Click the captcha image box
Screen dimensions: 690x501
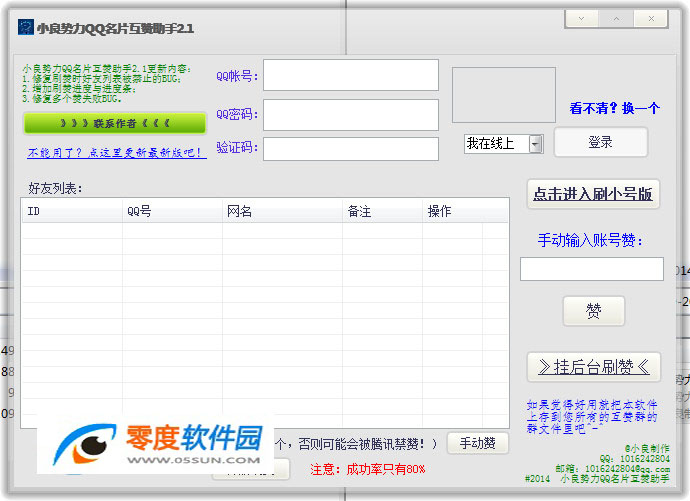[x=503, y=95]
